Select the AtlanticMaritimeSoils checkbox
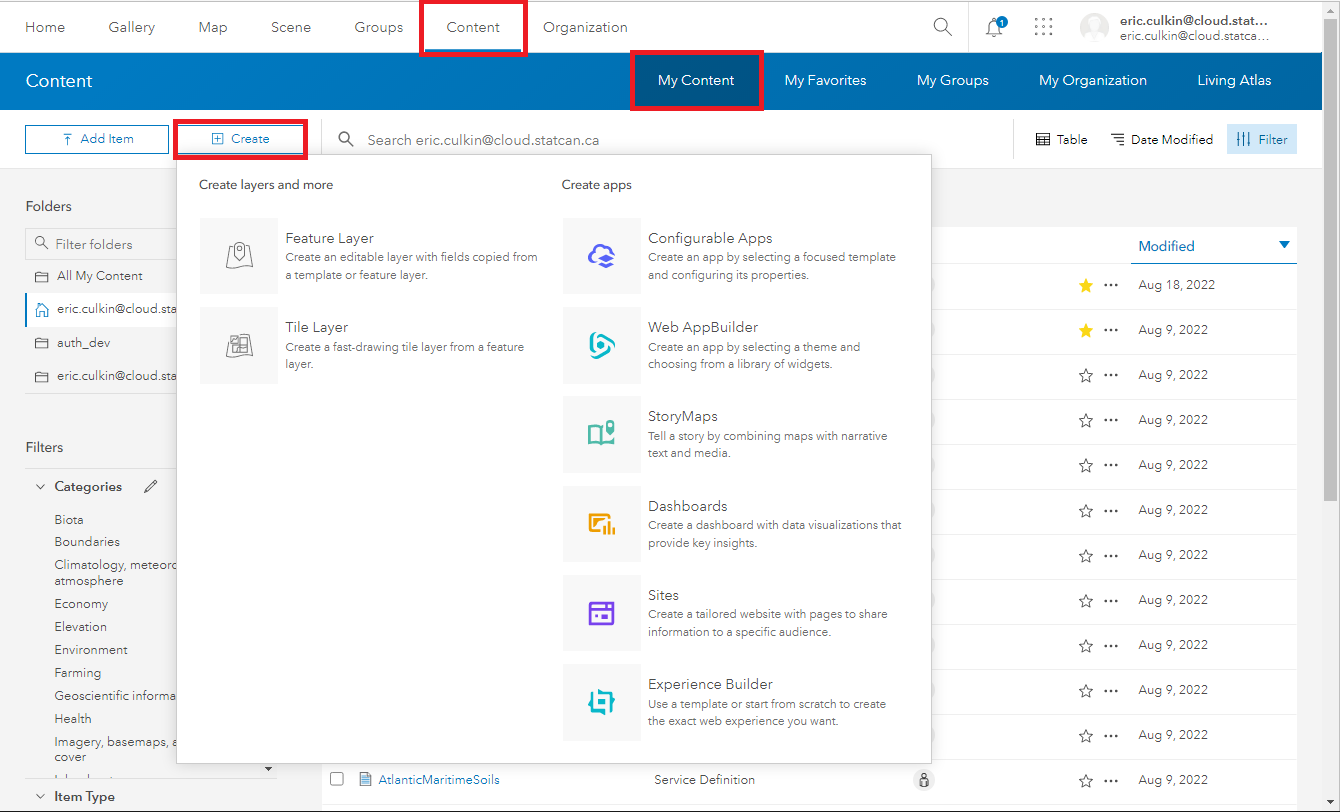The height and width of the screenshot is (812, 1340). tap(337, 779)
